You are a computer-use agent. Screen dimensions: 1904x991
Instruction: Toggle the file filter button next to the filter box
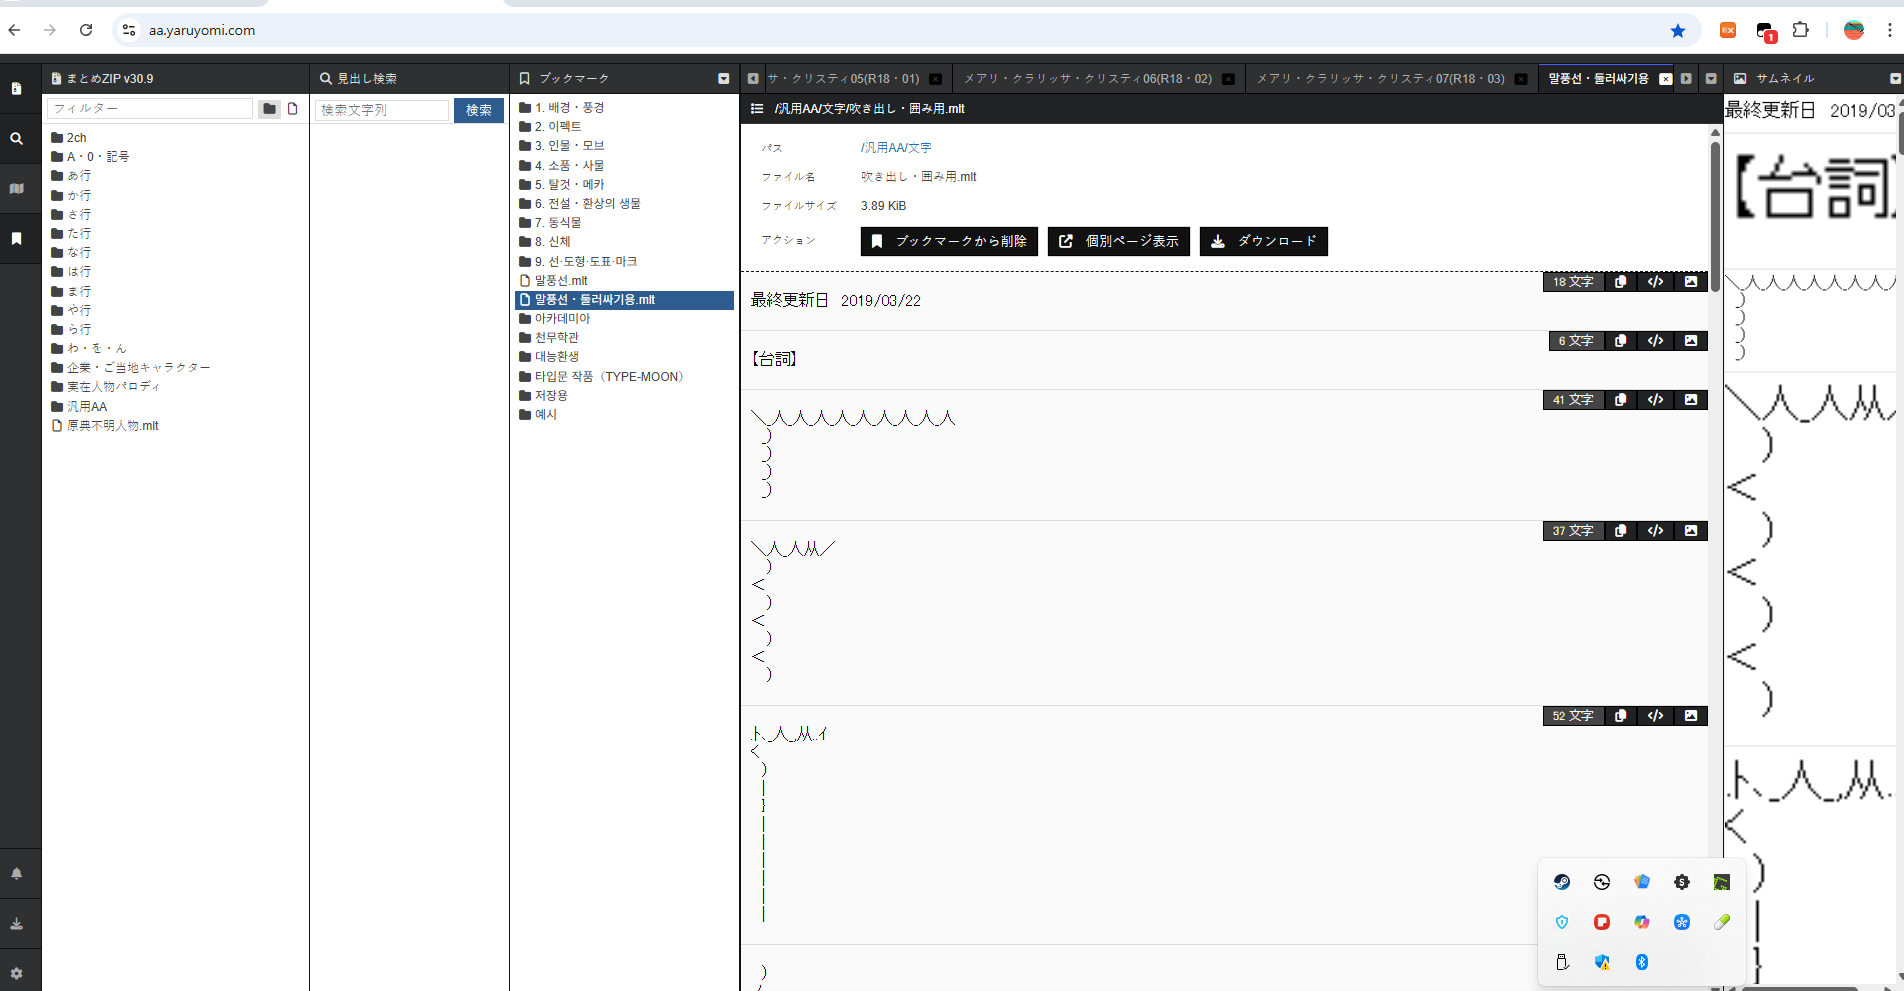pos(293,109)
